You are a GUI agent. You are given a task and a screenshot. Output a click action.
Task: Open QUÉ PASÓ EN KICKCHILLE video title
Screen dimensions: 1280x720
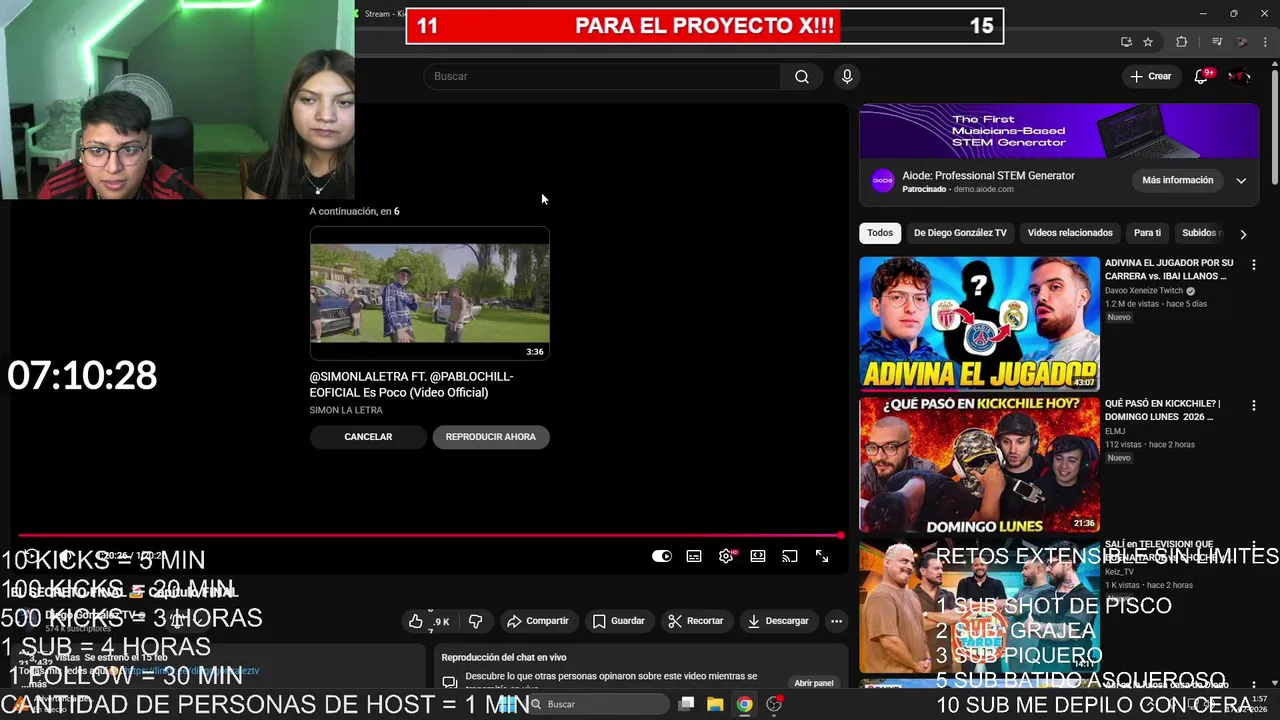[x=1163, y=411]
